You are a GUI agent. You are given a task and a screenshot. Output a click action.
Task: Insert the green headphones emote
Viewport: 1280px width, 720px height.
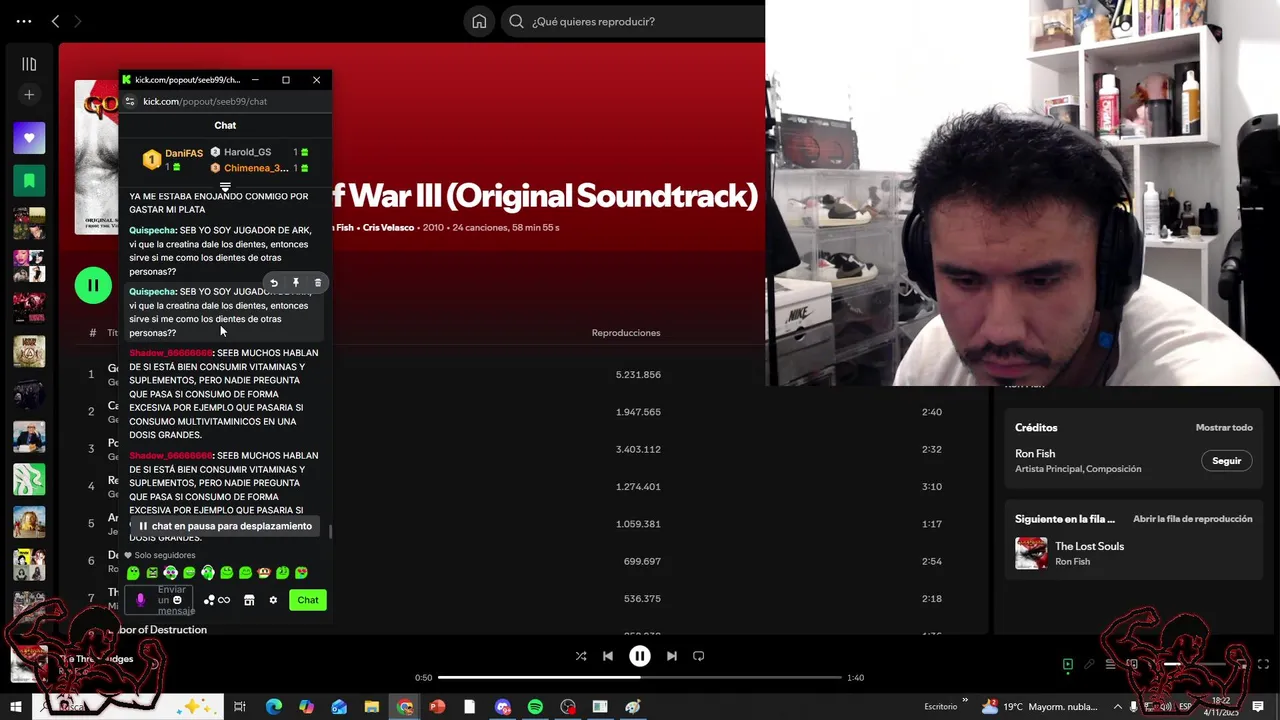point(208,573)
